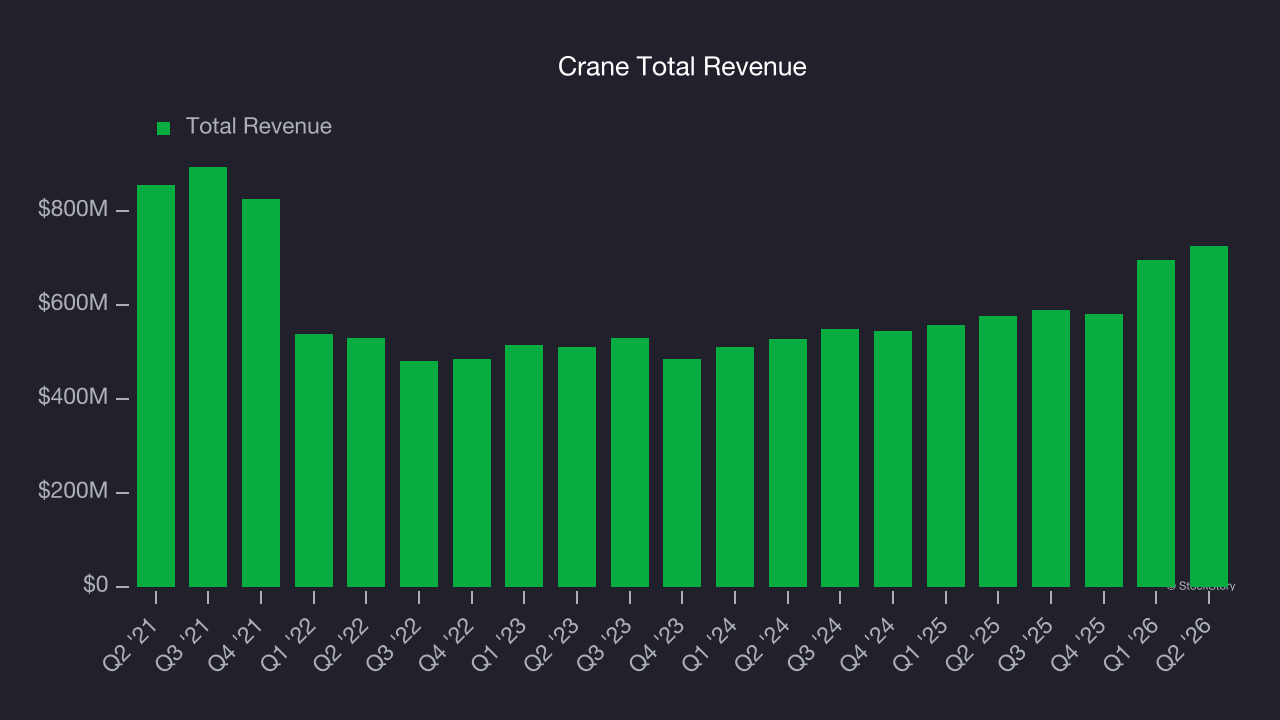Click the $400M y-axis label
Viewport: 1280px width, 720px height.
pyautogui.click(x=73, y=397)
